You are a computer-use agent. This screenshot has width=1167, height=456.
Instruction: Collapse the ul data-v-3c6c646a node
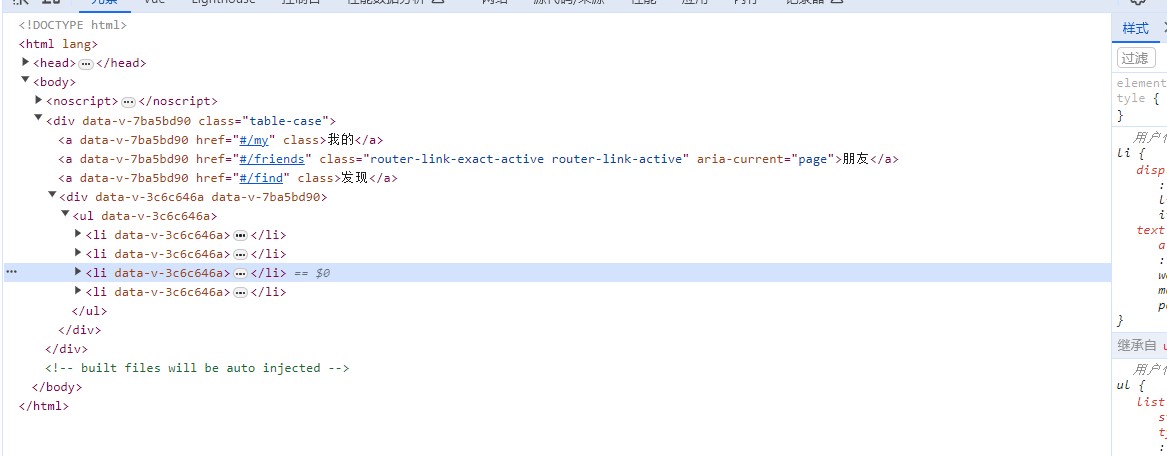point(65,215)
